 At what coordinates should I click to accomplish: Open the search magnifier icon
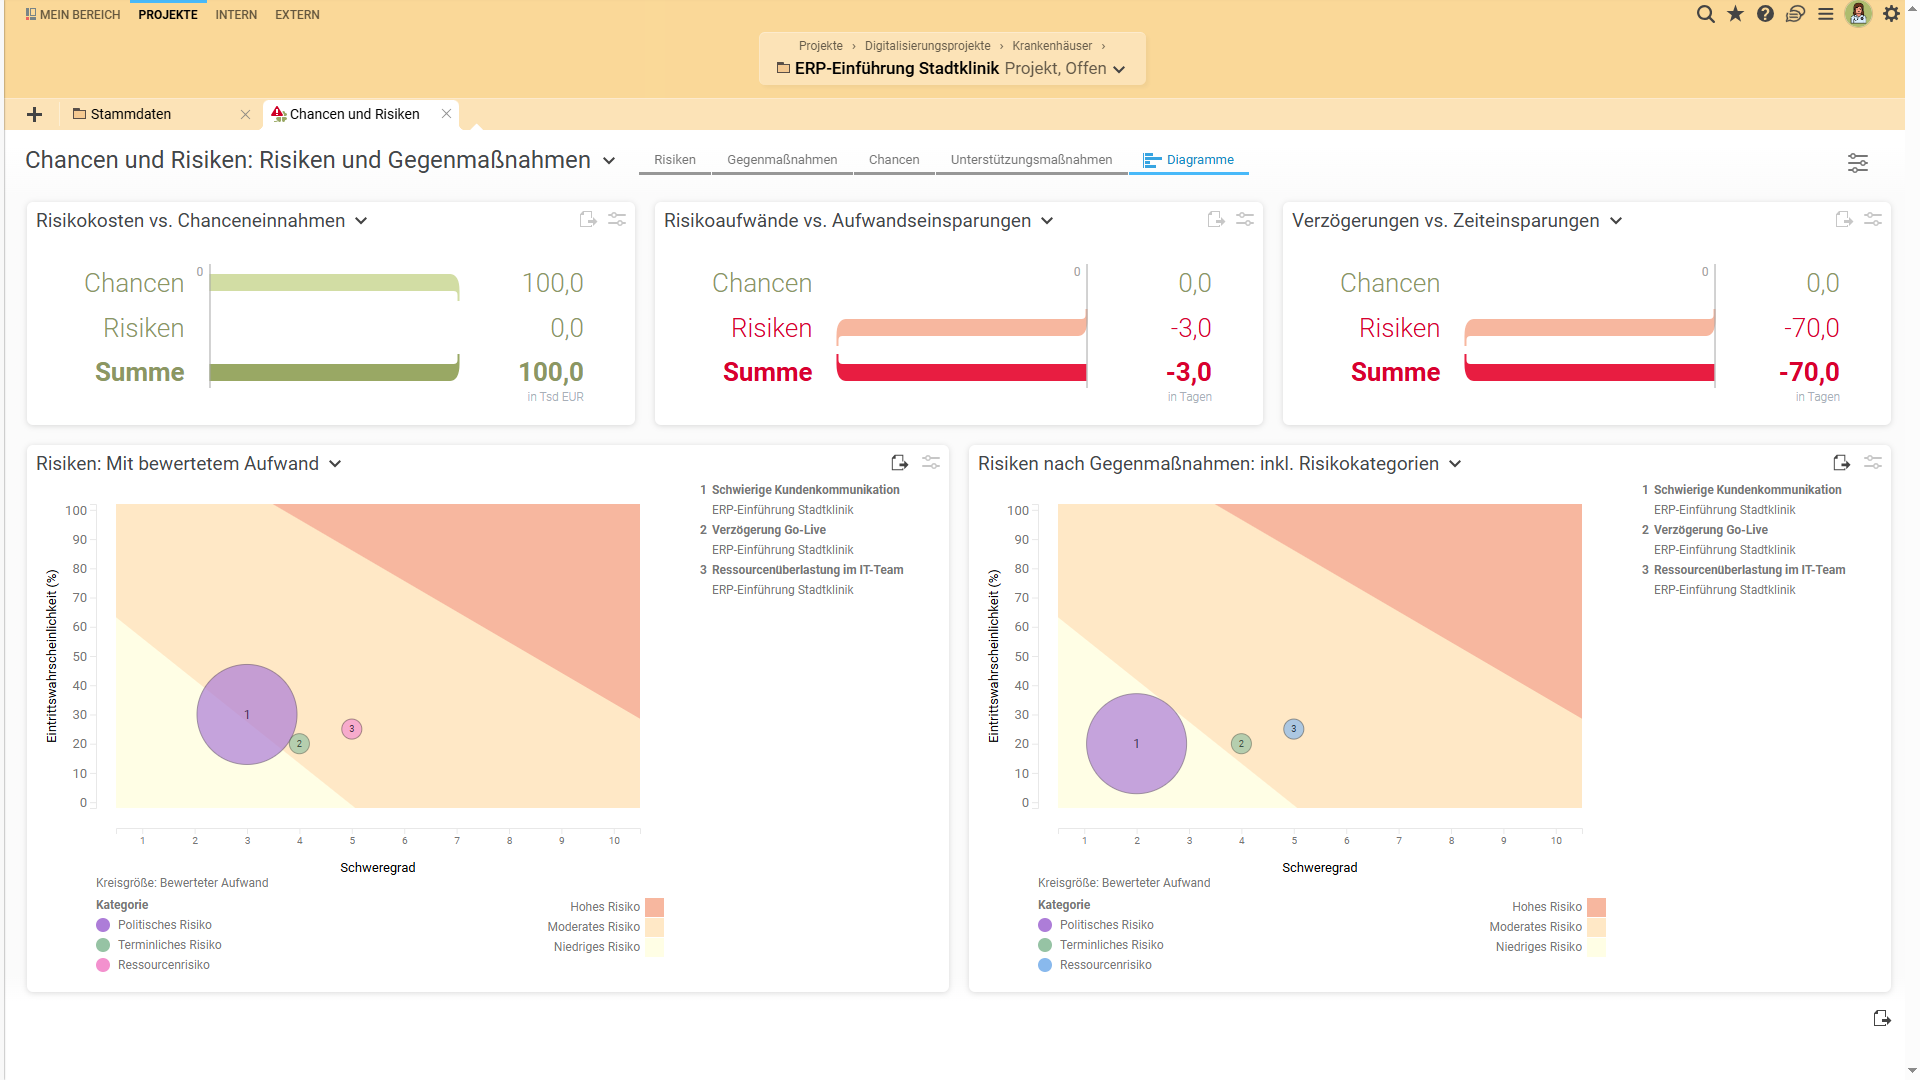(1705, 14)
